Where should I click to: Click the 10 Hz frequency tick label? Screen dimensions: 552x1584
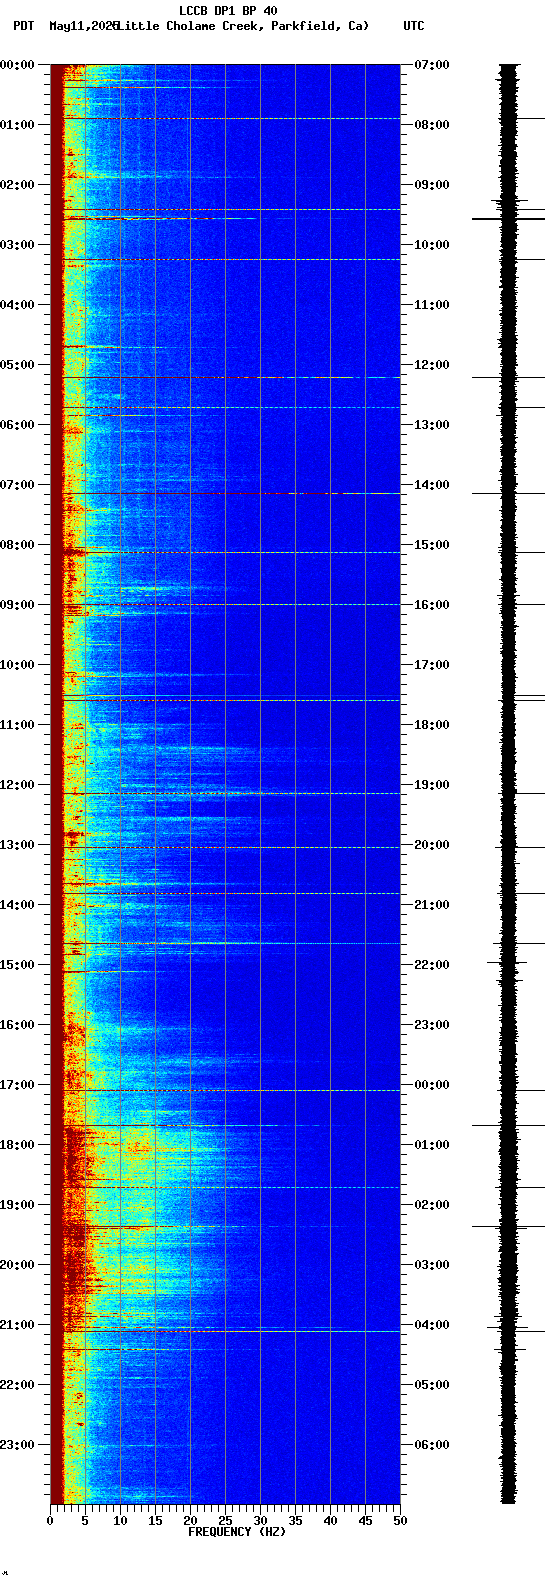120,1521
